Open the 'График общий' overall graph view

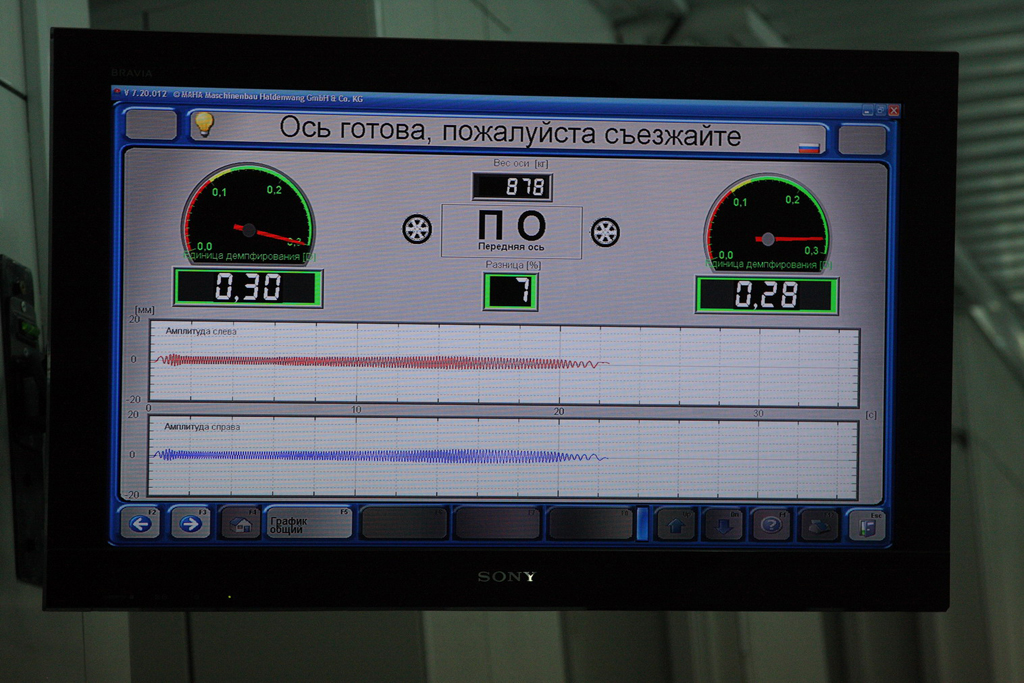(308, 523)
